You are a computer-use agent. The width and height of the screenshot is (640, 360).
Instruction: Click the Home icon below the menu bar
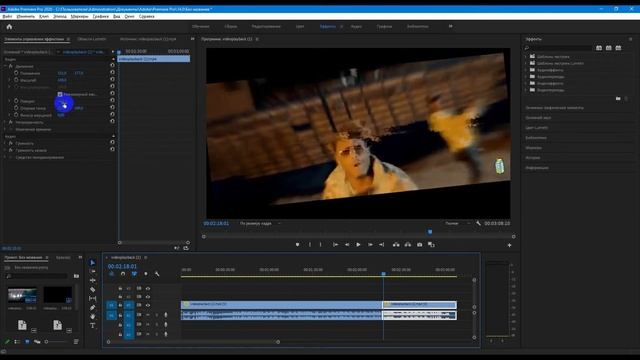9,27
